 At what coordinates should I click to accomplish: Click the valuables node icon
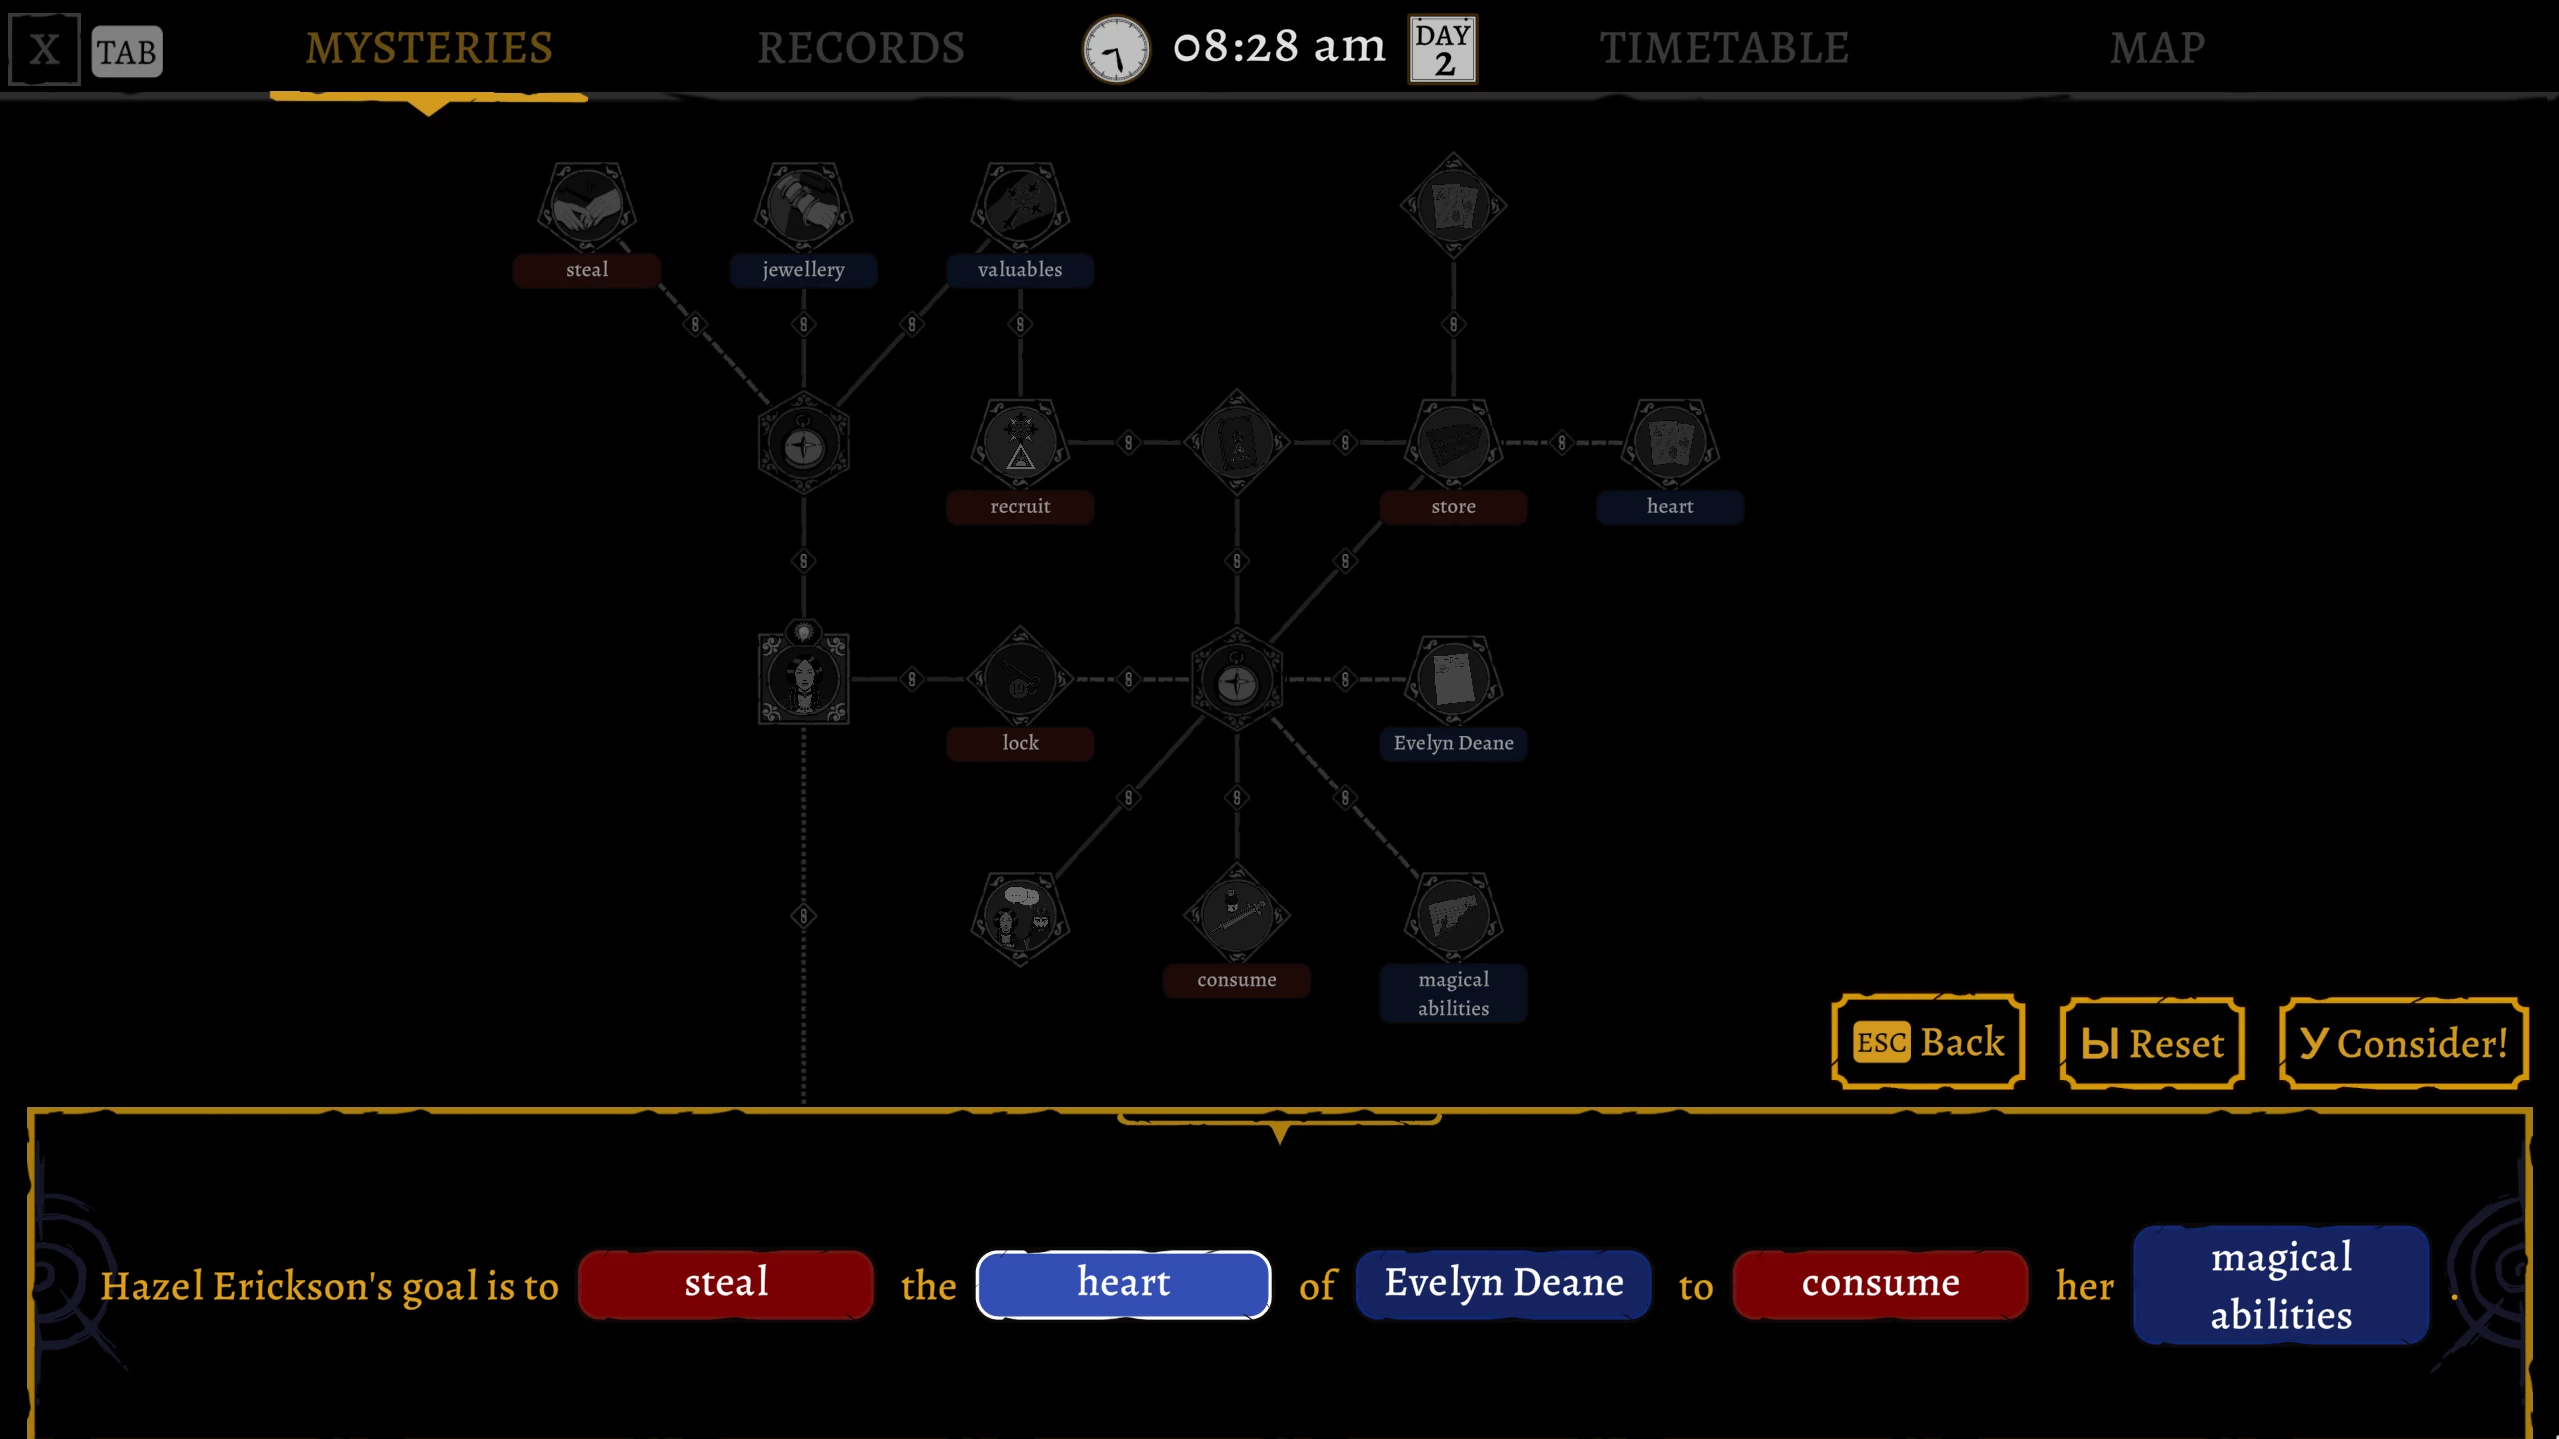1019,207
